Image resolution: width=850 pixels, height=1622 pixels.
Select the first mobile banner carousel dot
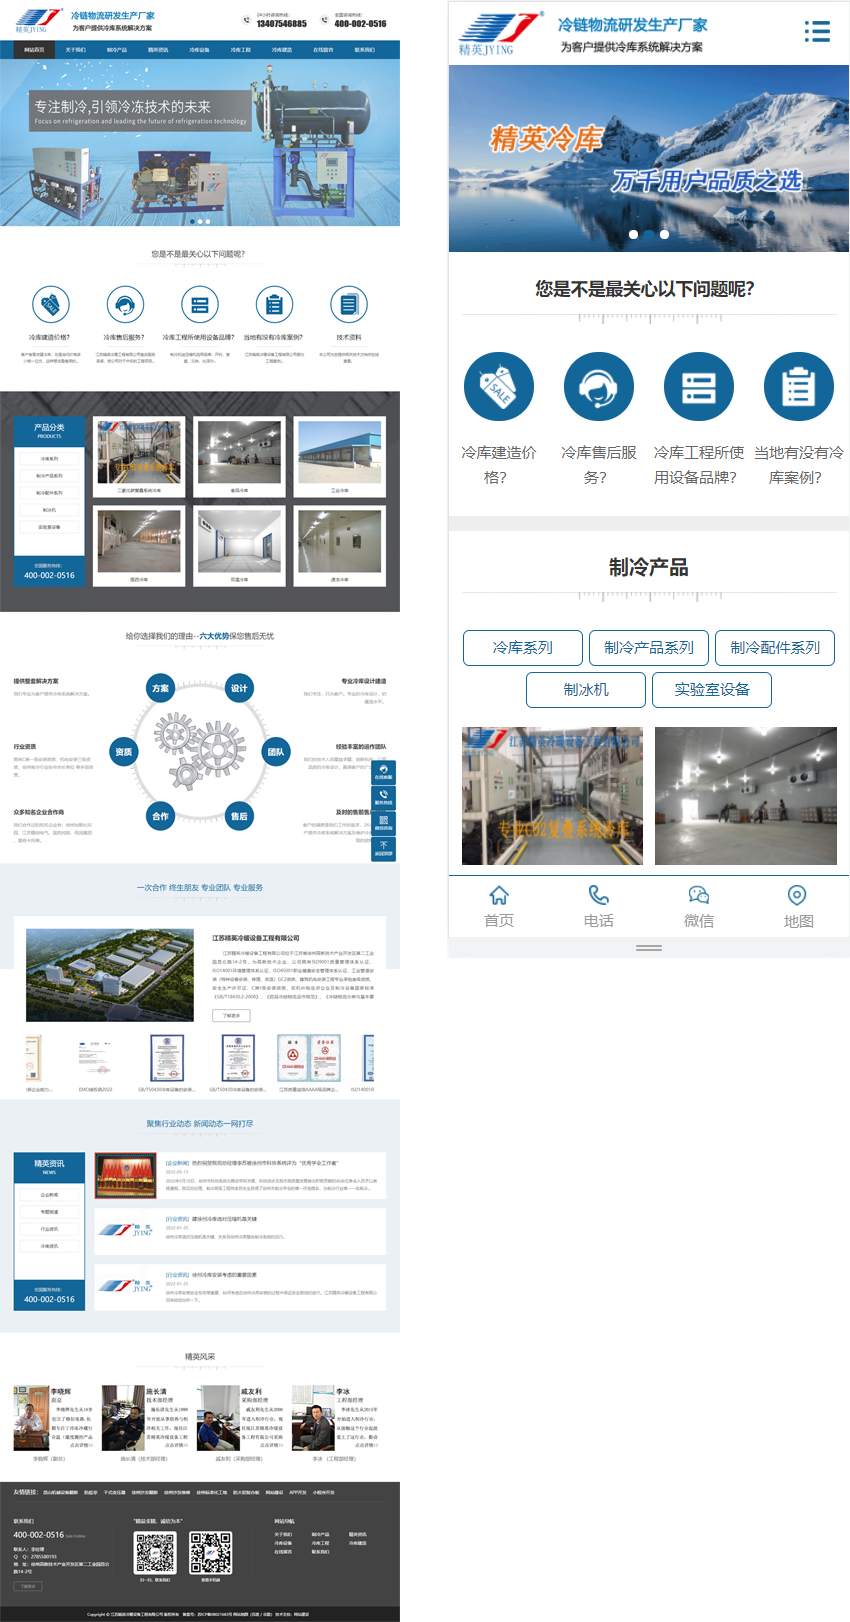point(633,234)
